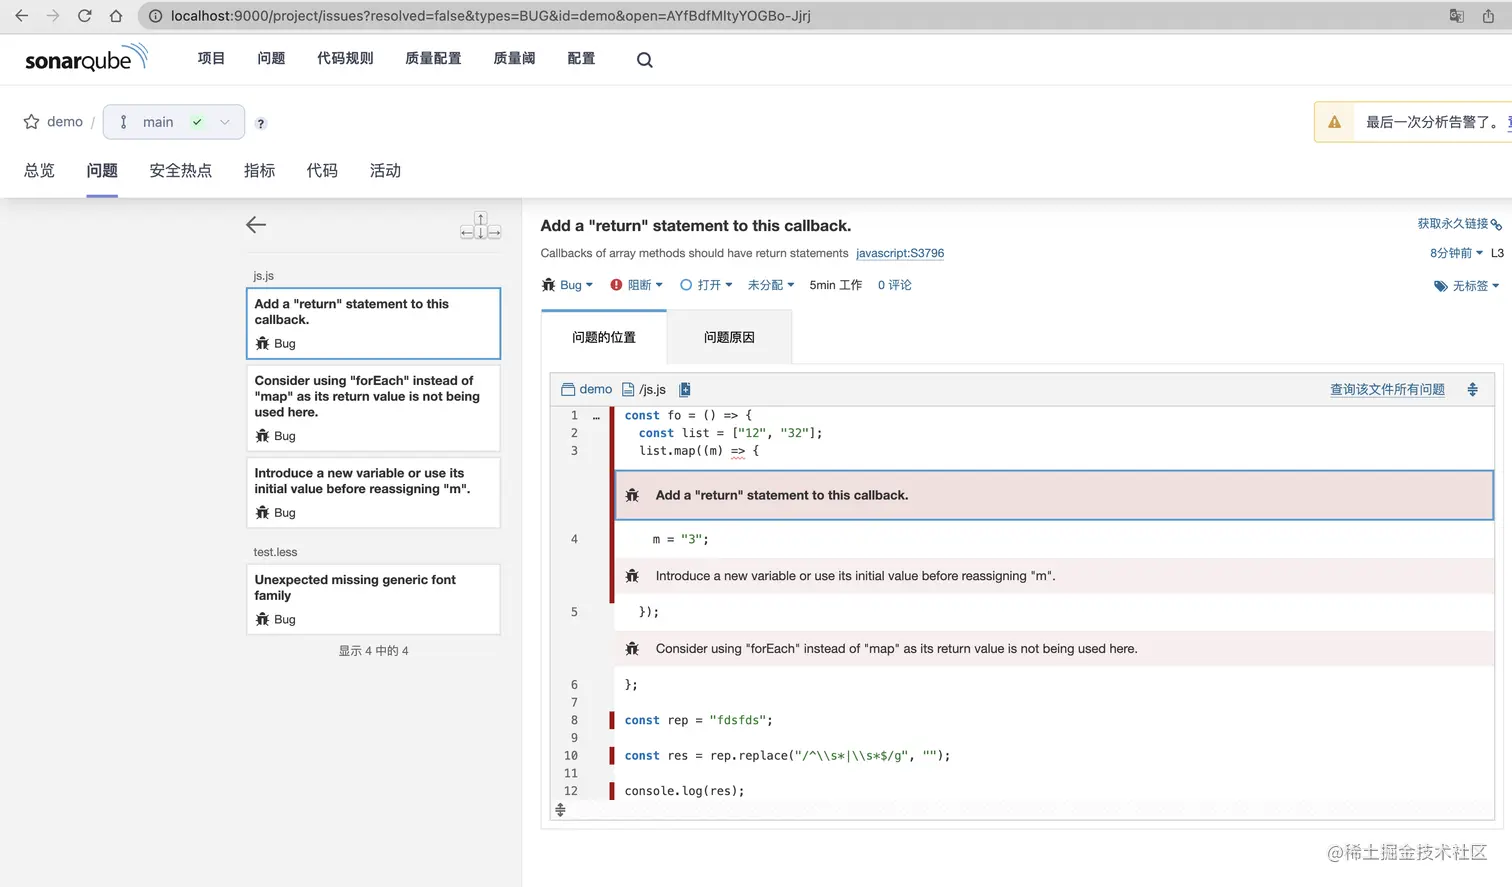The height and width of the screenshot is (887, 1512).
Task: Select the 问题的位置 tab
Action: click(604, 337)
